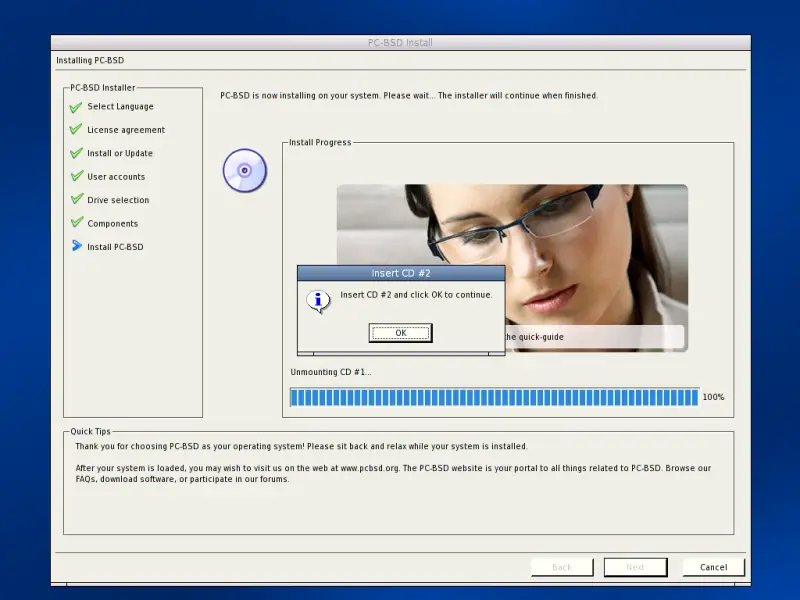Viewport: 800px width, 600px height.
Task: Select the License agreement step
Action: [126, 130]
